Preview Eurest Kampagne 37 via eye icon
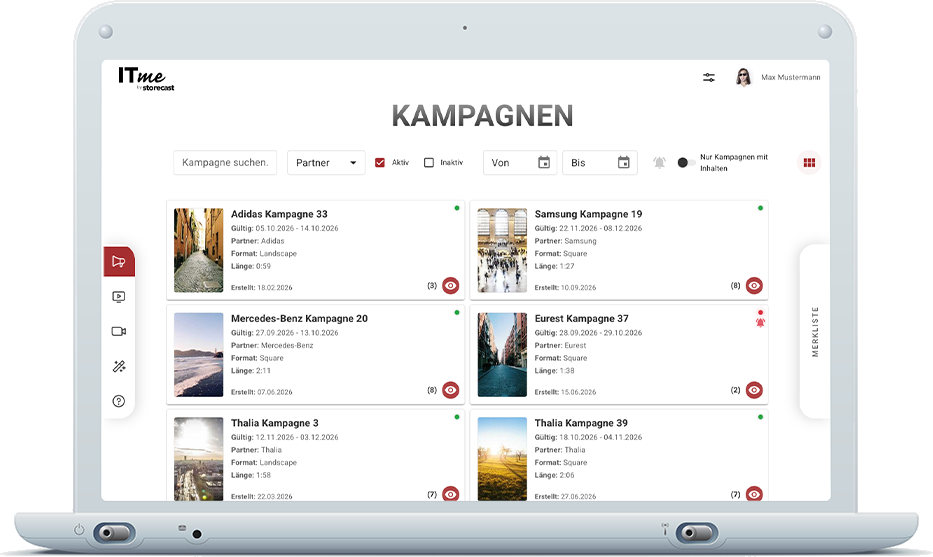 [754, 390]
